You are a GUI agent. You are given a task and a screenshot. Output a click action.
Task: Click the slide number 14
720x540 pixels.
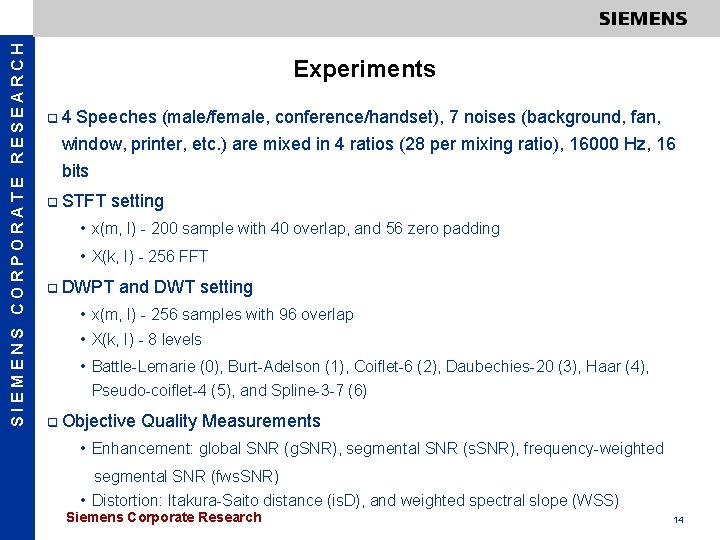coord(678,520)
